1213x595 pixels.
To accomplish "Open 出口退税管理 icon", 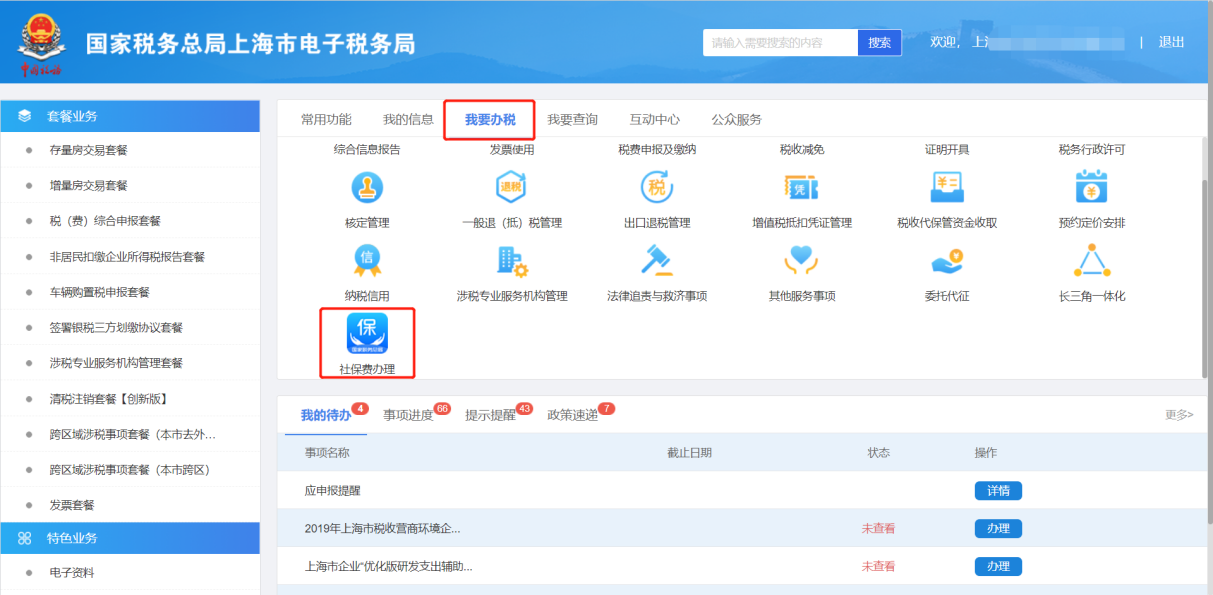I will (656, 187).
